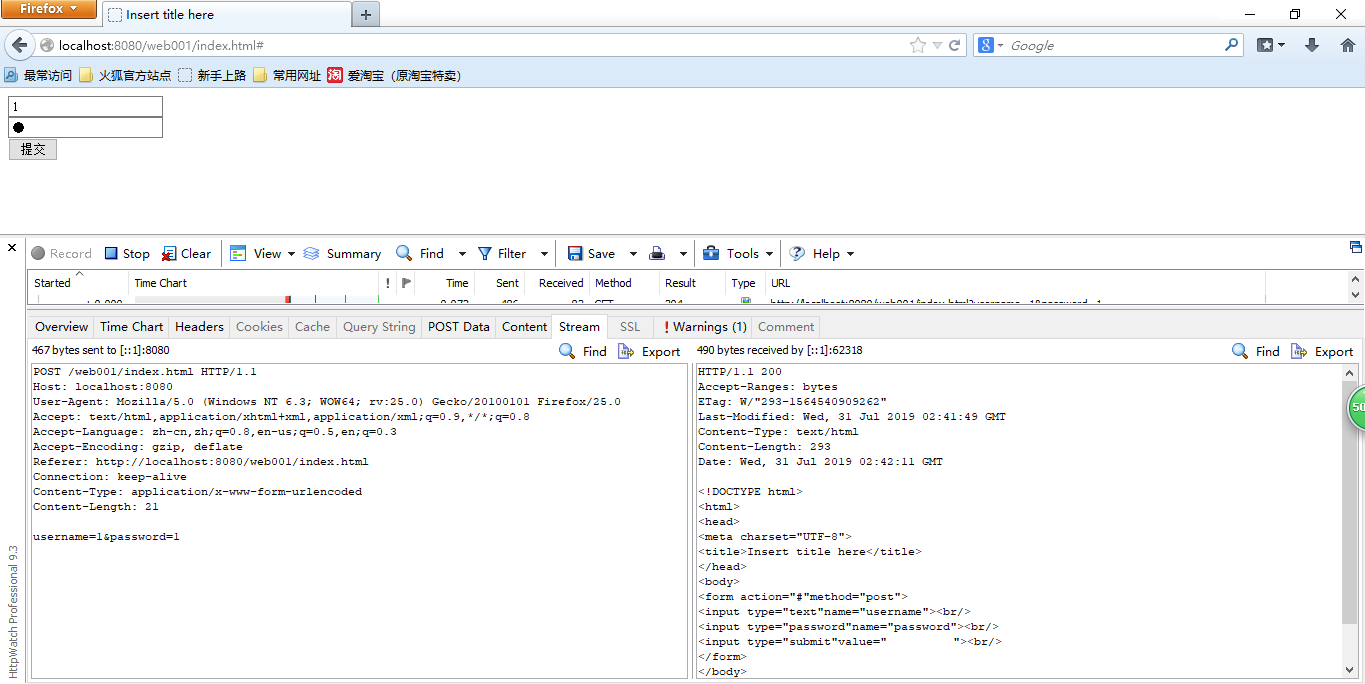The height and width of the screenshot is (684, 1365).
Task: Switch to the Query String tab
Action: (379, 327)
